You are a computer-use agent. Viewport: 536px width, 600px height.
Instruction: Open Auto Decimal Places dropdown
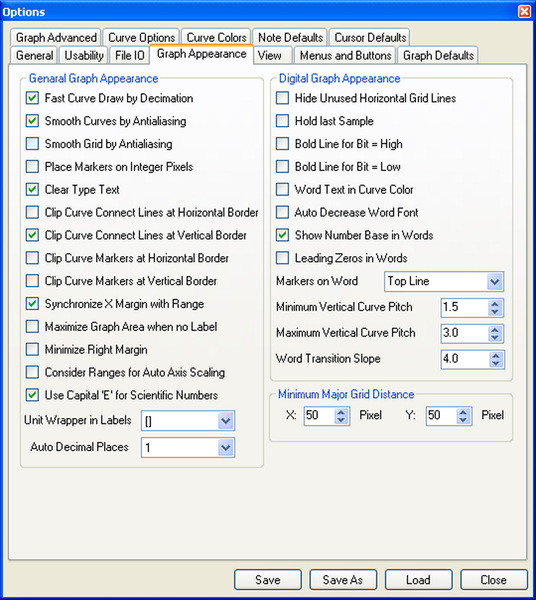click(x=226, y=448)
